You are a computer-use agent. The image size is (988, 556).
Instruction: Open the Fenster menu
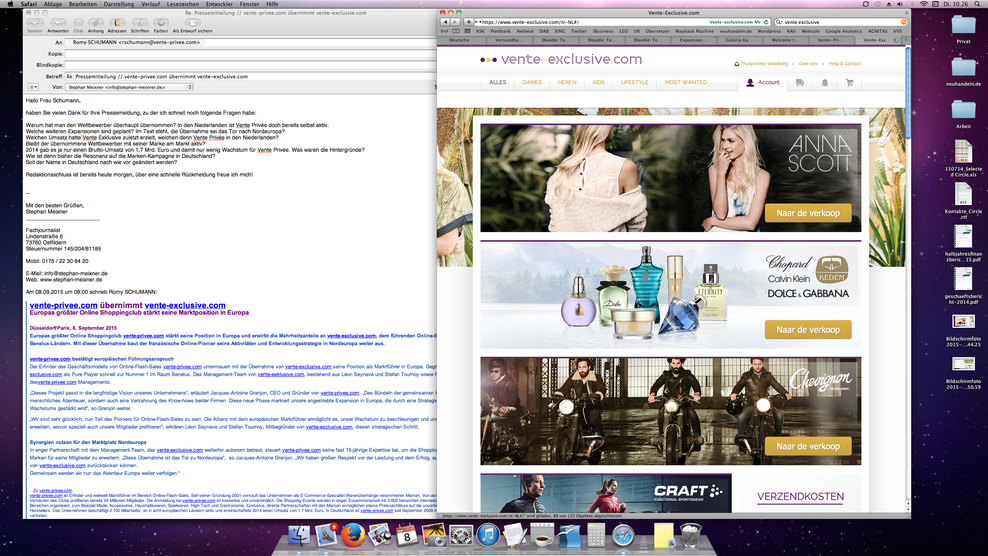(250, 4)
